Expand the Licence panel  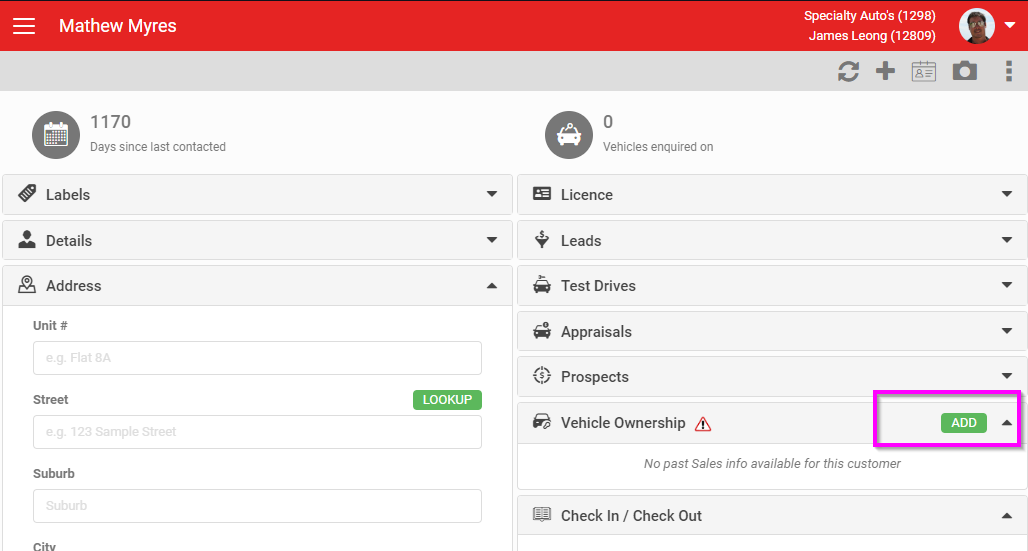click(772, 194)
